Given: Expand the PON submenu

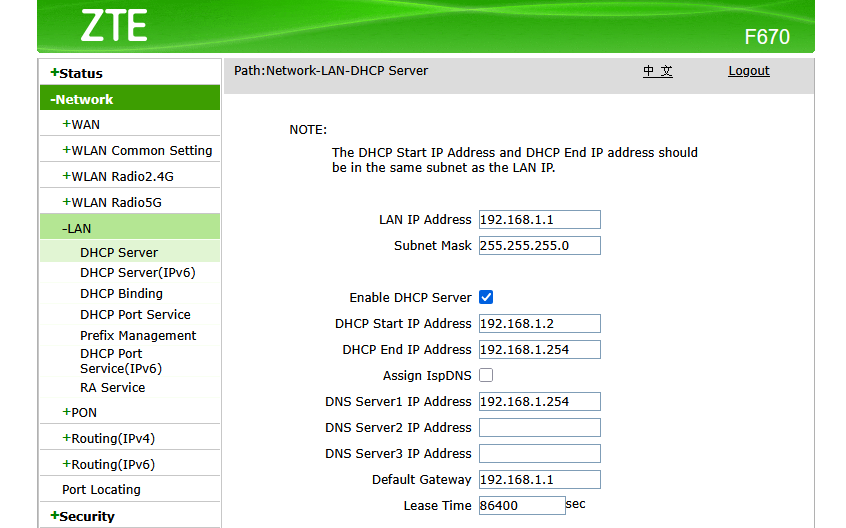Looking at the screenshot, I should 80,412.
